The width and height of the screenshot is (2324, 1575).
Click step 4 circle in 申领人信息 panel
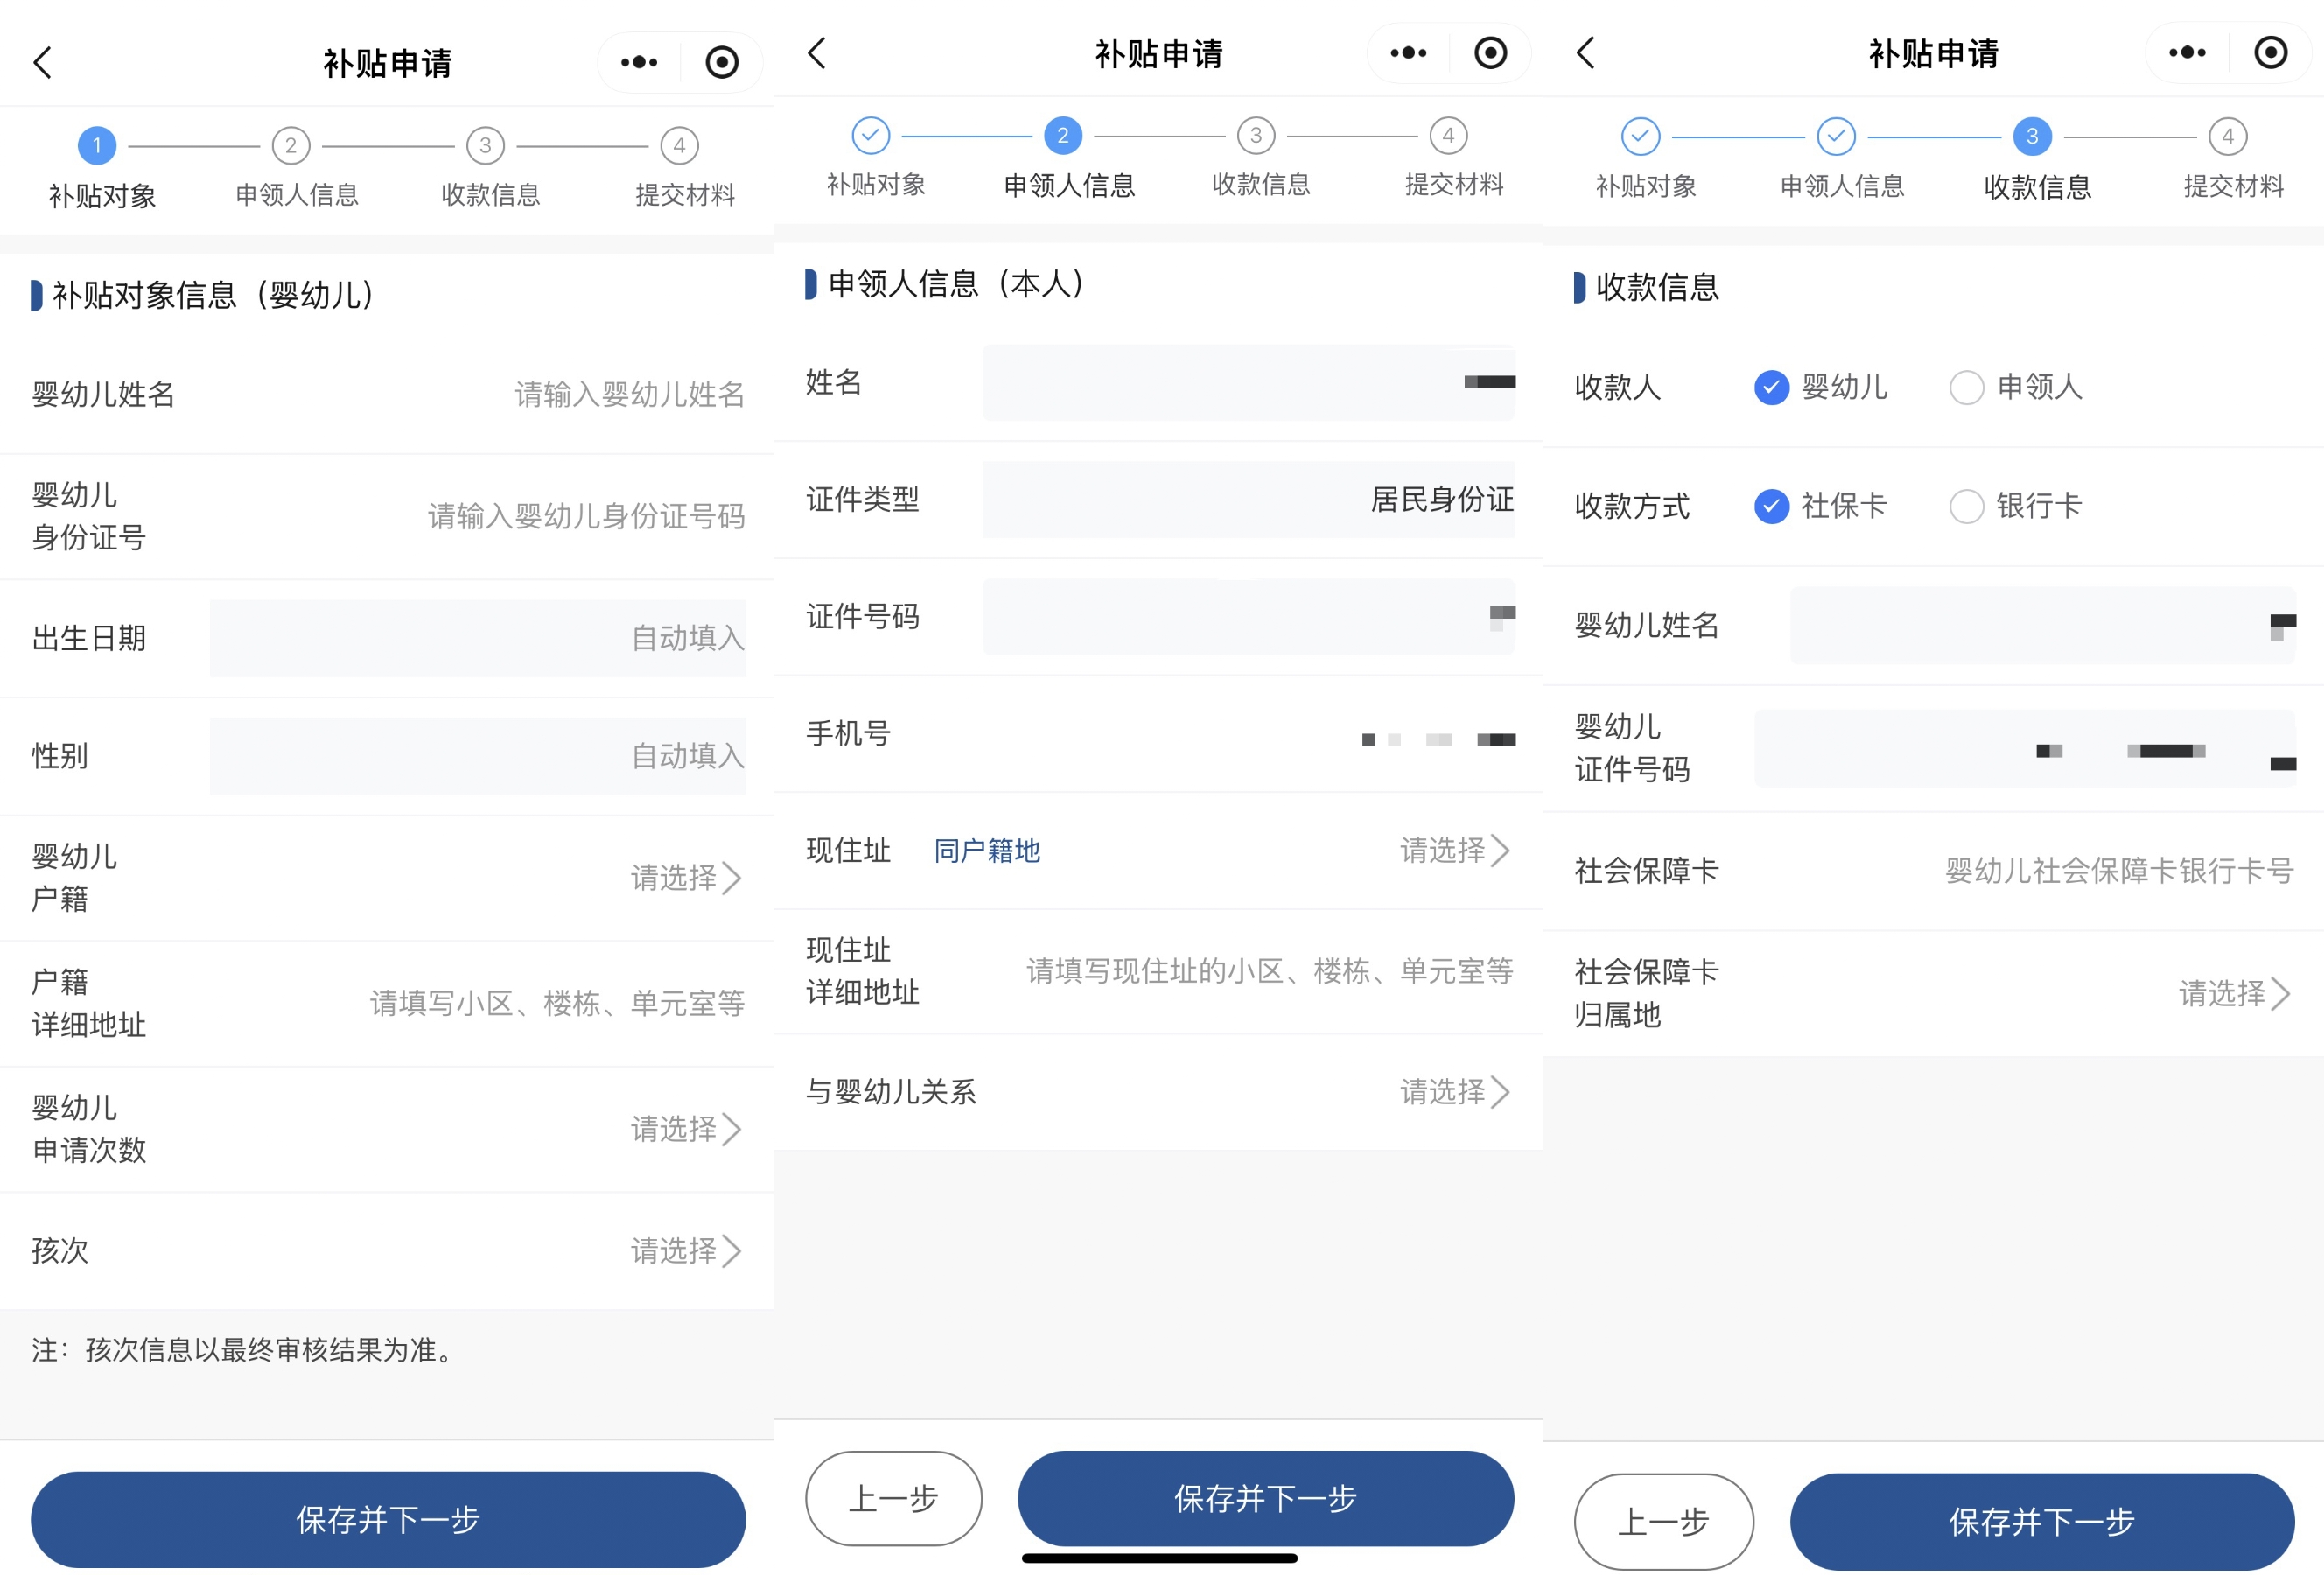click(x=1448, y=136)
